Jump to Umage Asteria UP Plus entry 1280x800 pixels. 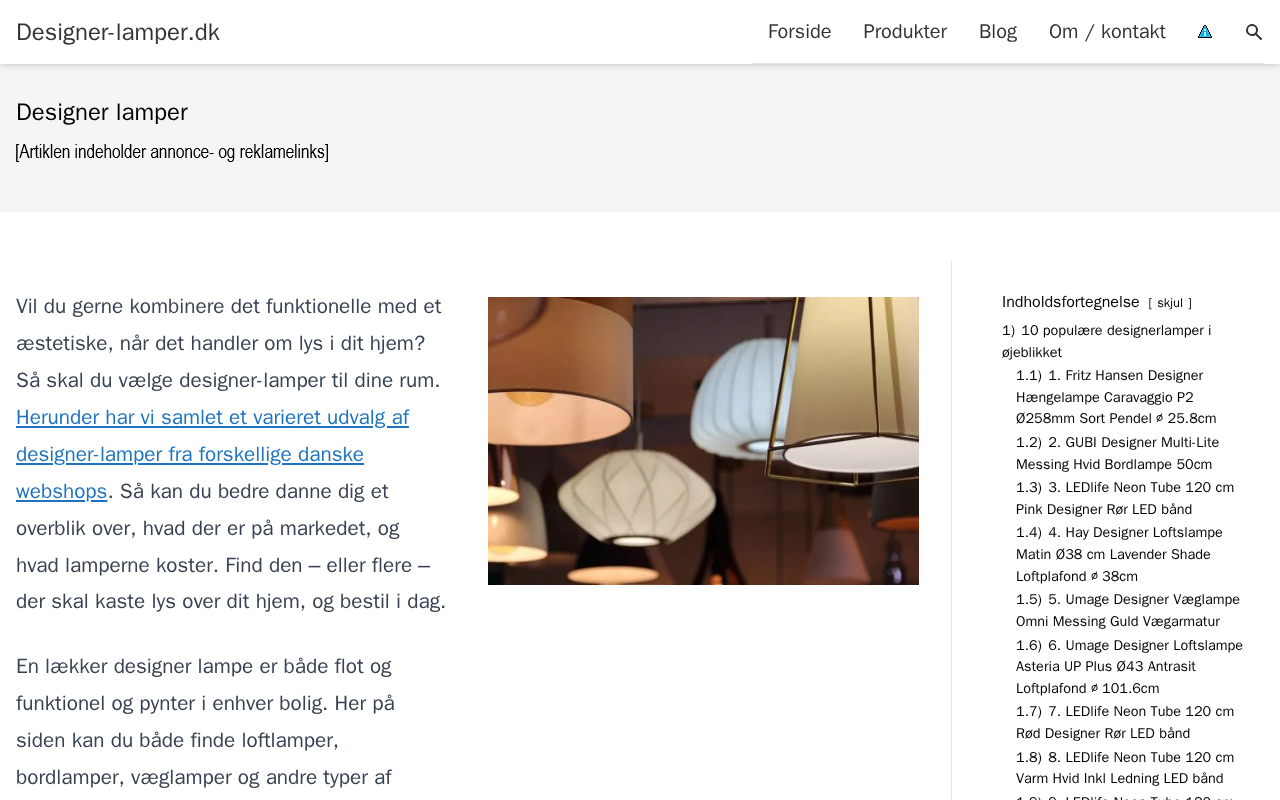click(1129, 667)
